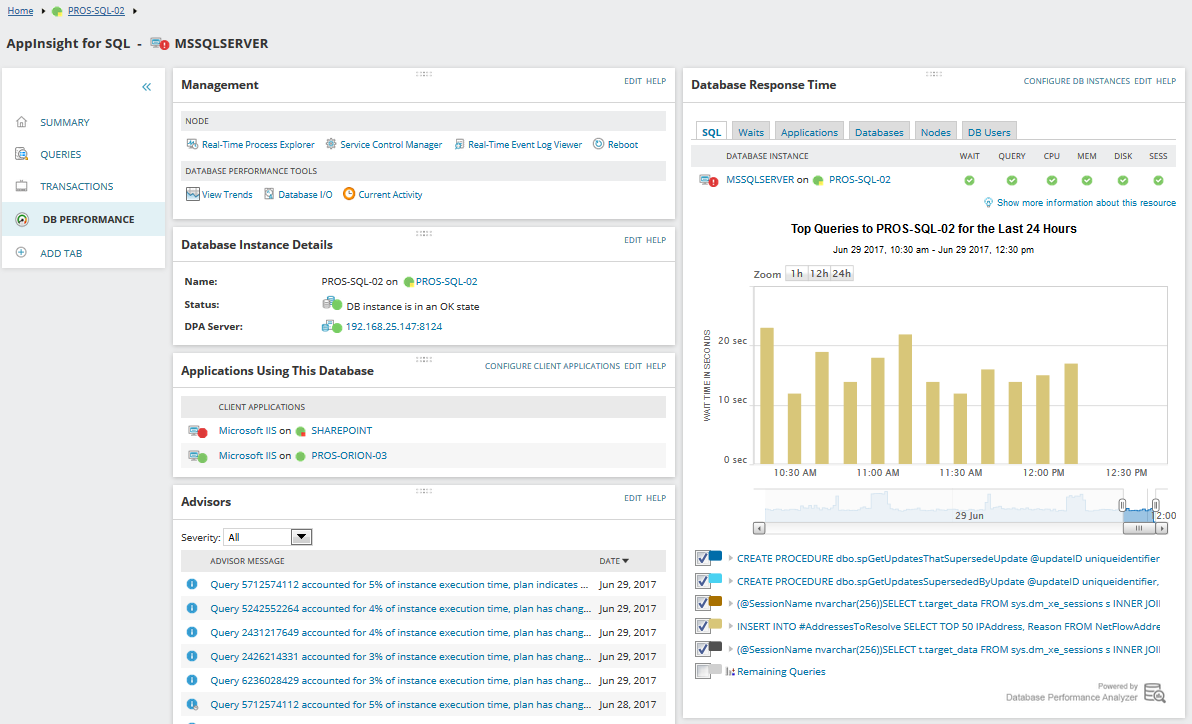Click the PROS-ORION-03 application status icon
Viewport: 1192px width, 724px height.
click(x=198, y=456)
